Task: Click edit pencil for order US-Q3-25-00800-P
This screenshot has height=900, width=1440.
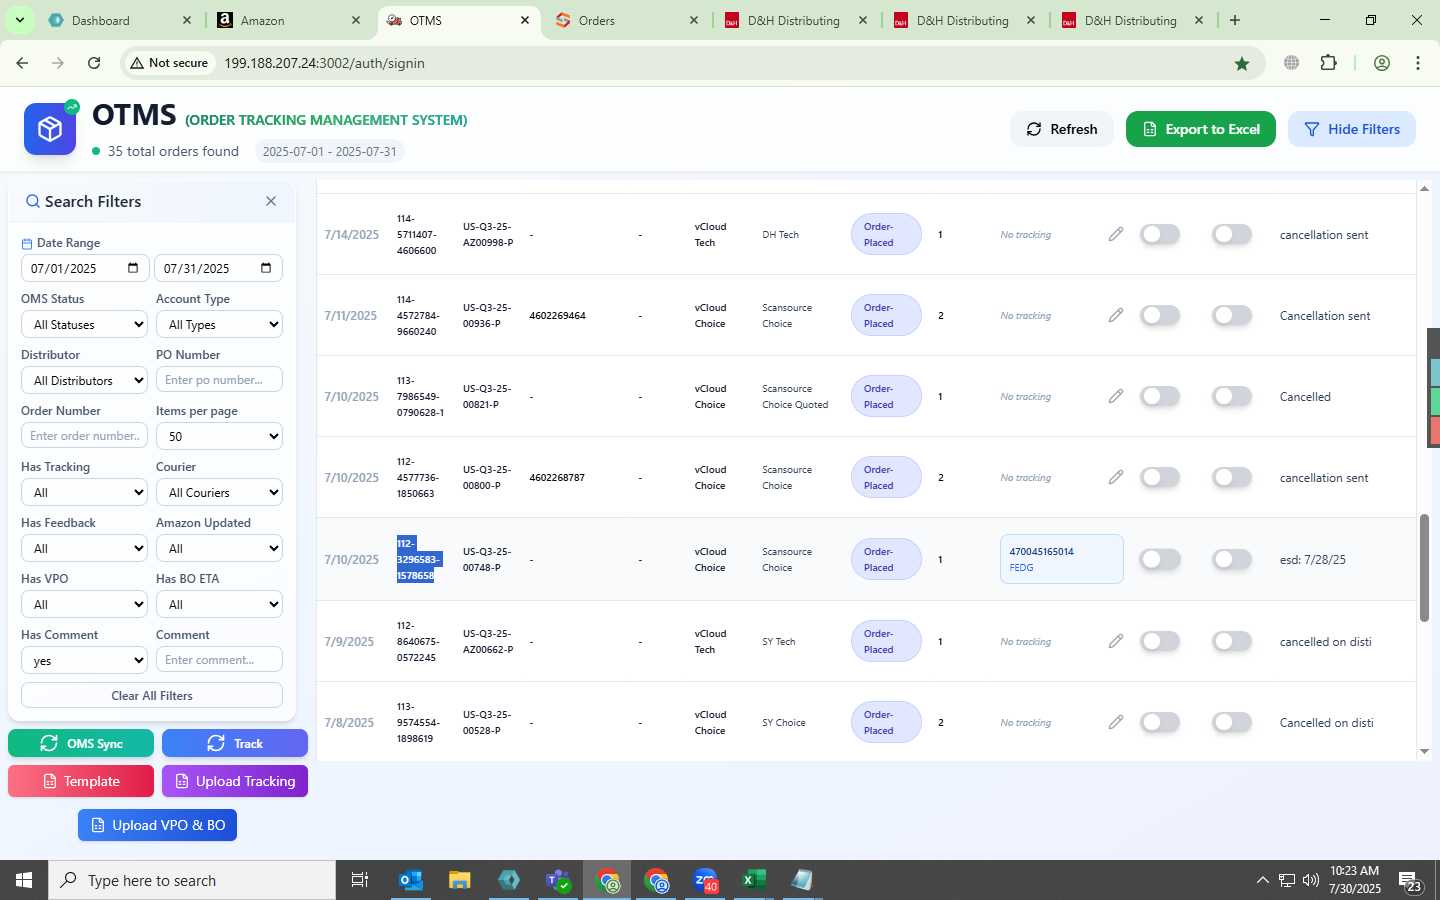Action: [1116, 477]
